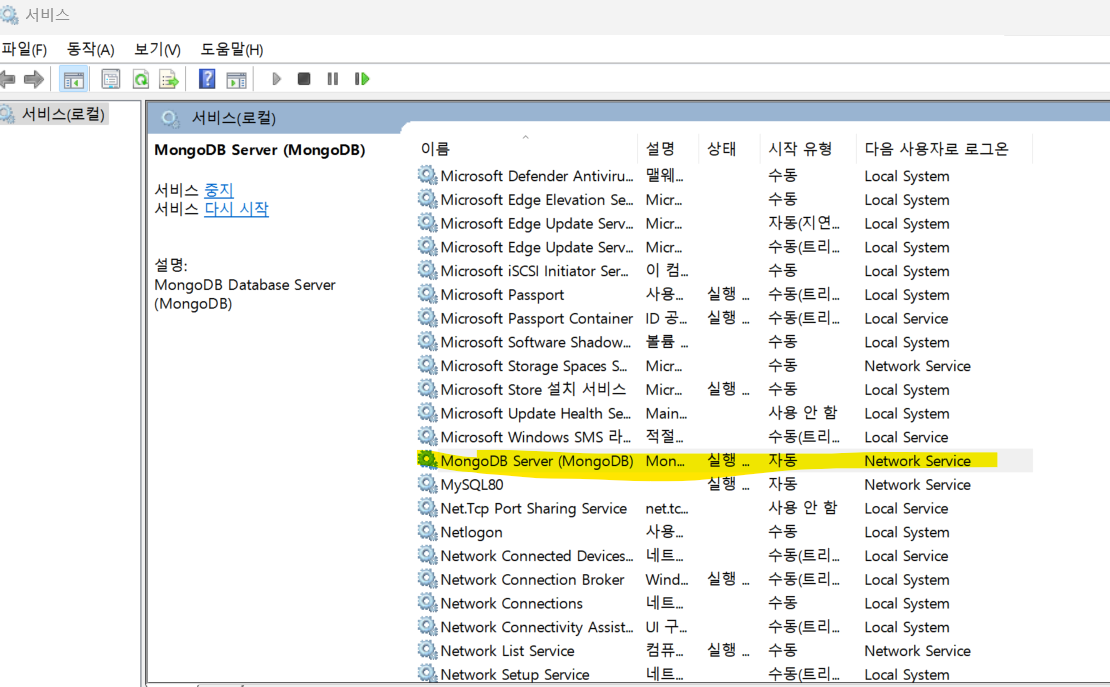Click gear icon of MongoDB Server row

coord(427,460)
